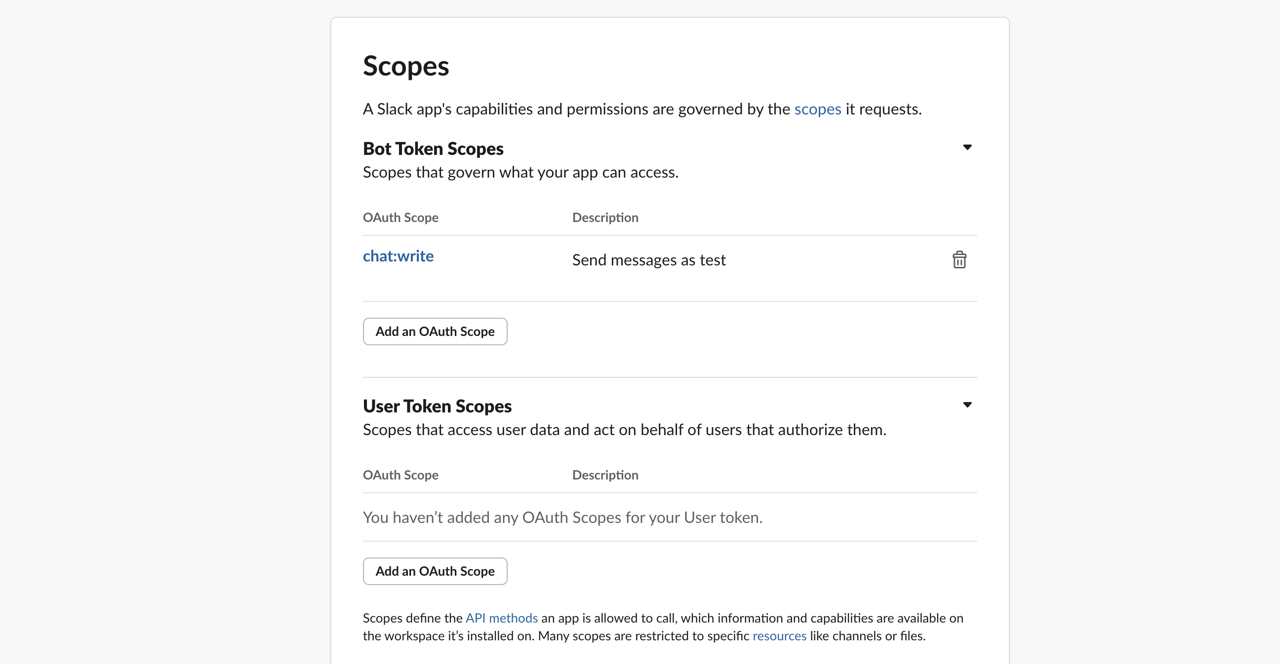The height and width of the screenshot is (664, 1280).
Task: Follow the 'scopes' link in the intro sentence
Action: pos(818,109)
